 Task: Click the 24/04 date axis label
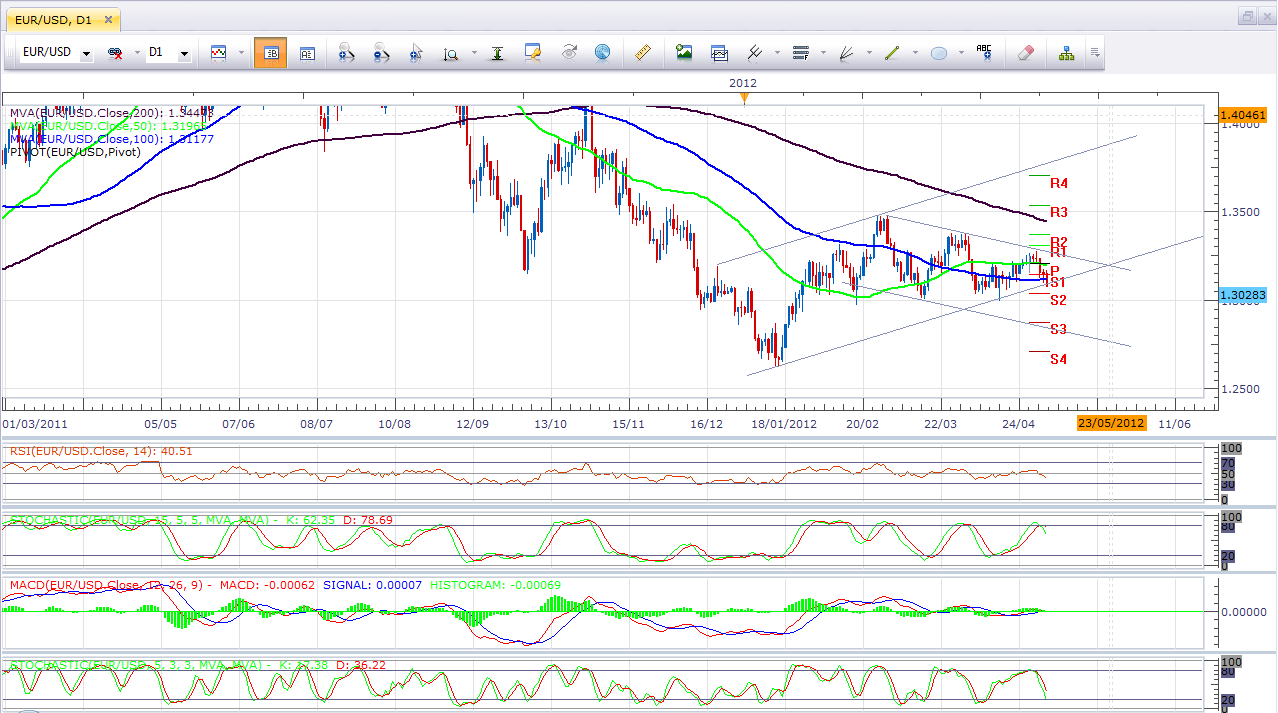click(x=1019, y=424)
